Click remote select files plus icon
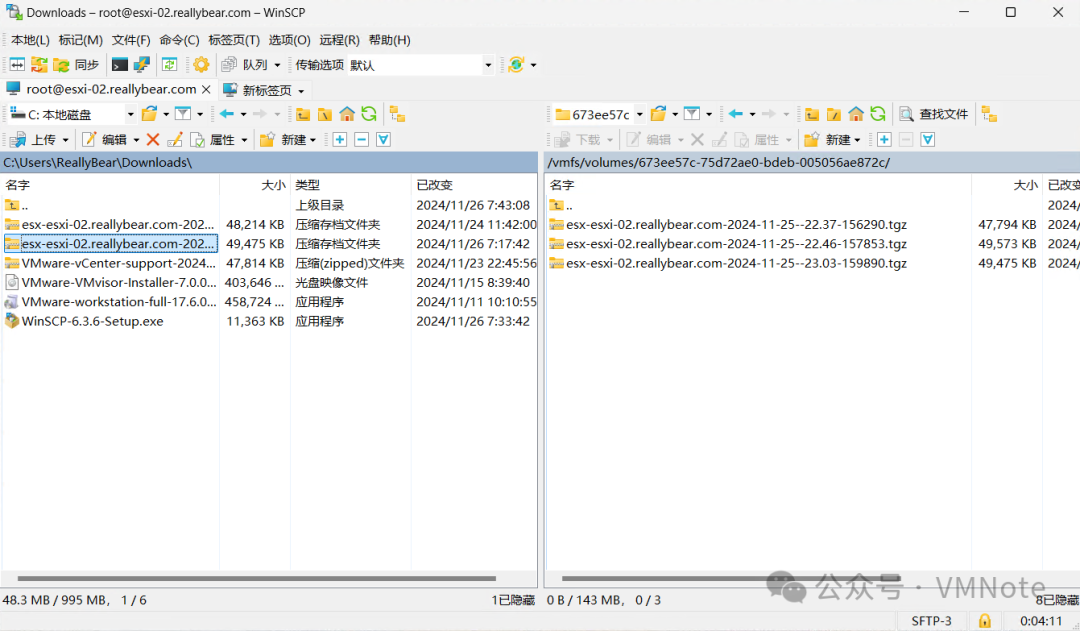 [x=884, y=140]
